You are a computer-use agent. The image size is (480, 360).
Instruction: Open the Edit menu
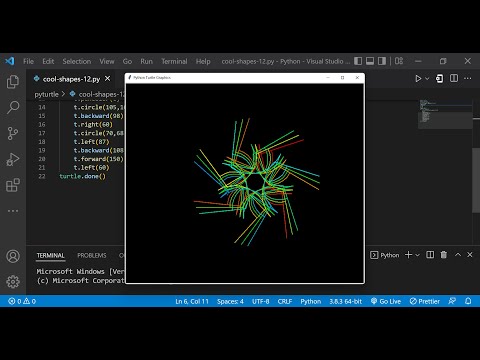[x=48, y=61]
